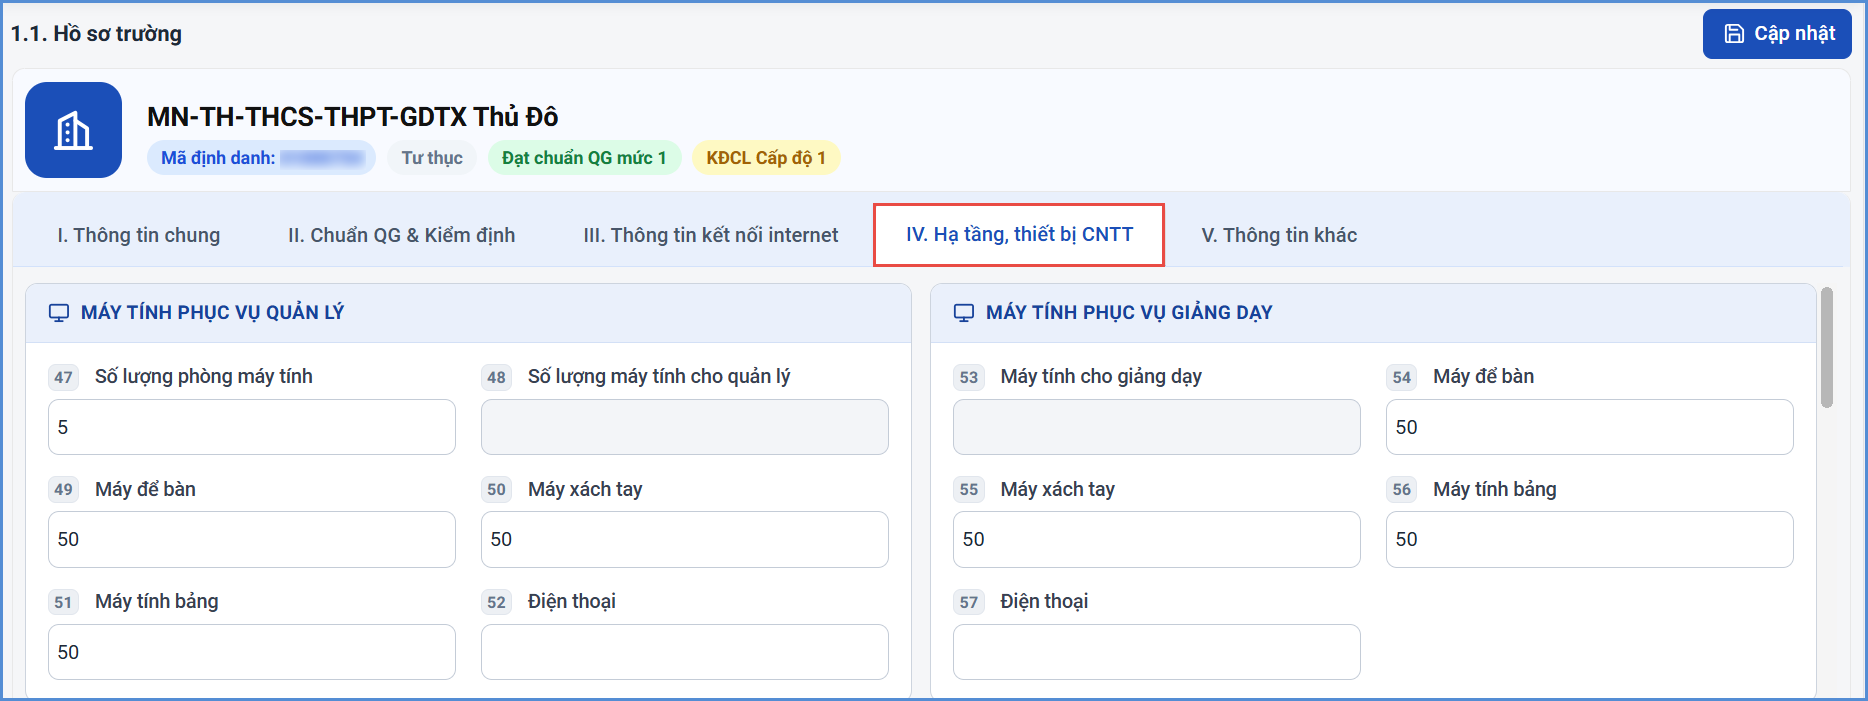Go to III. Thông tin kết nối internet tab

point(711,235)
